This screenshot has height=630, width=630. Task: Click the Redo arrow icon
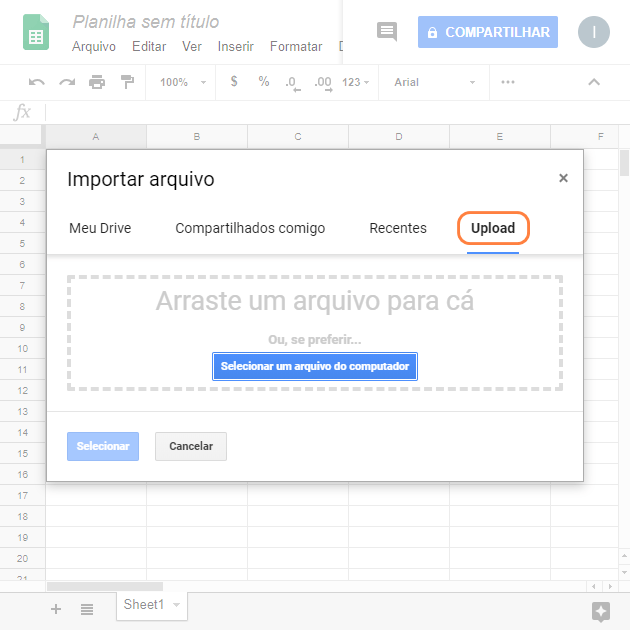[x=67, y=82]
